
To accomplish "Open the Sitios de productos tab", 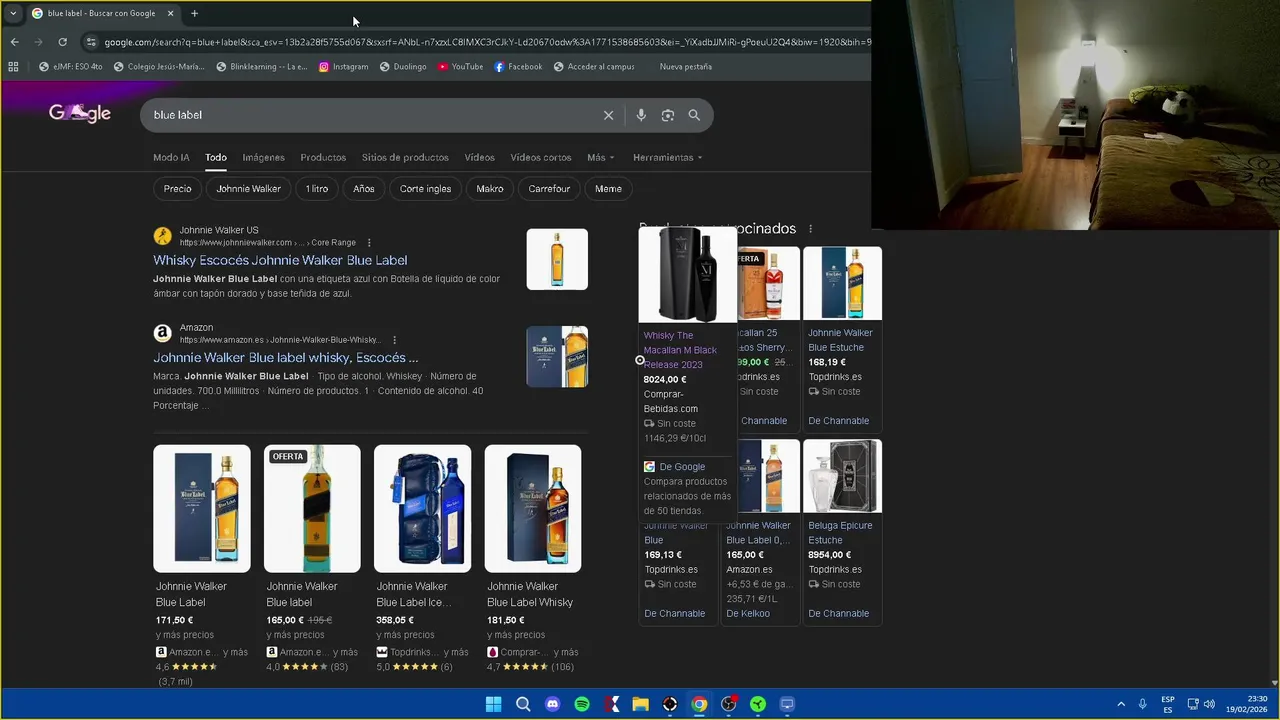I will 405,157.
